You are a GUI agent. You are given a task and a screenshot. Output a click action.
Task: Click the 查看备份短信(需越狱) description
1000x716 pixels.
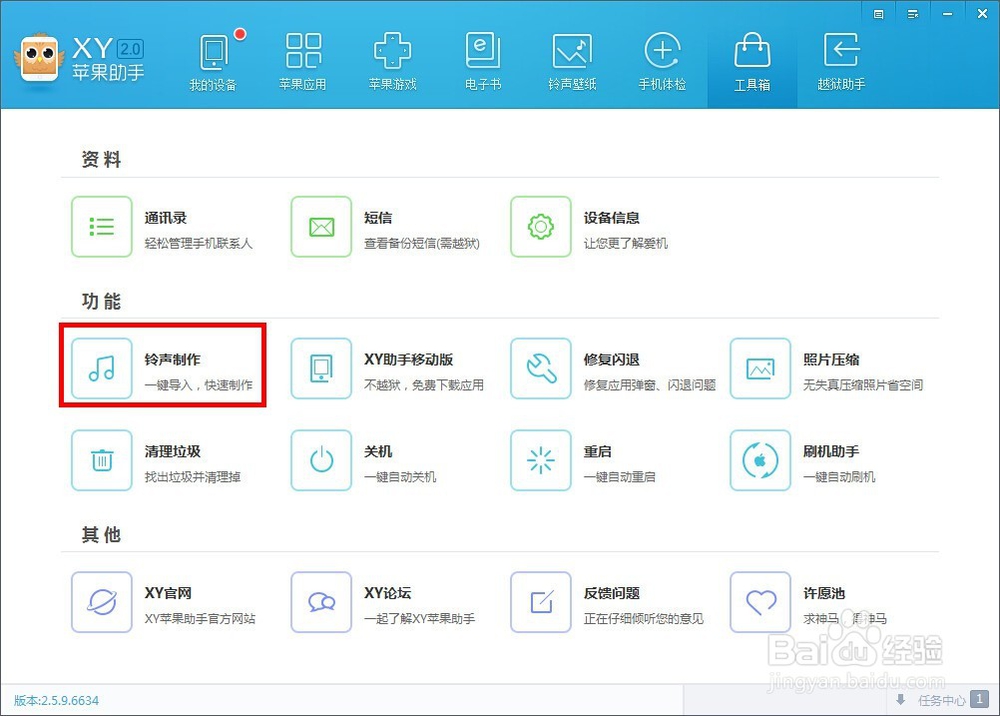[422, 243]
